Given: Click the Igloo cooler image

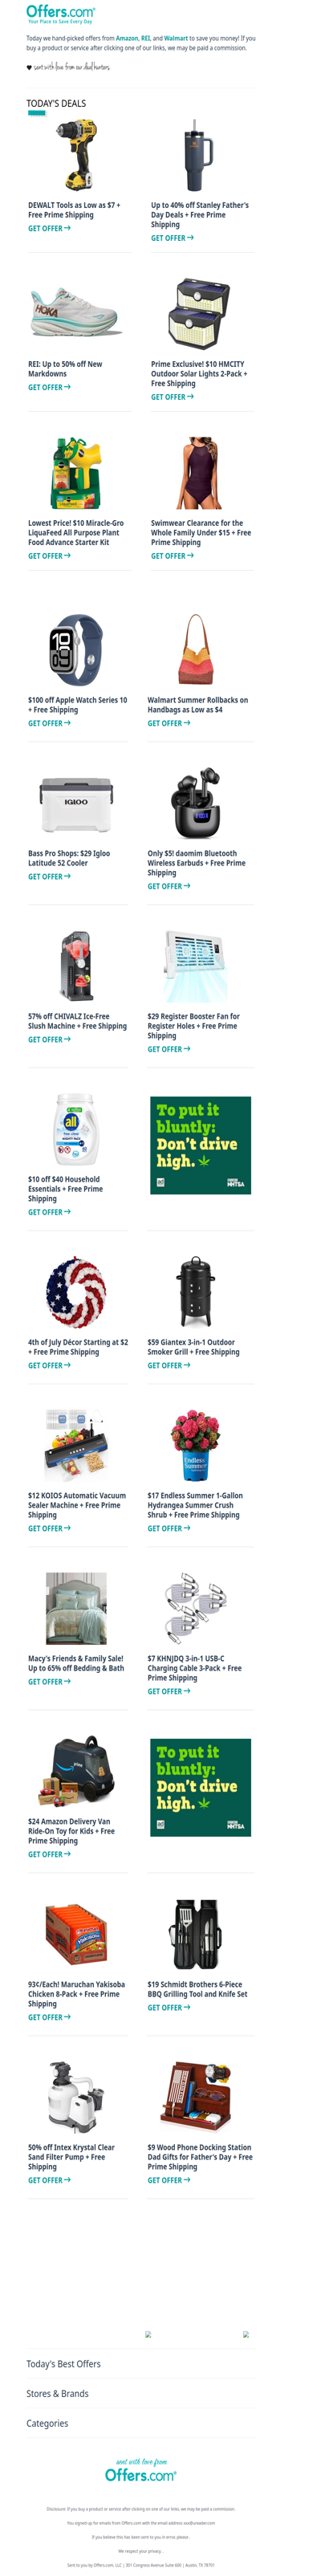Looking at the screenshot, I should point(75,803).
